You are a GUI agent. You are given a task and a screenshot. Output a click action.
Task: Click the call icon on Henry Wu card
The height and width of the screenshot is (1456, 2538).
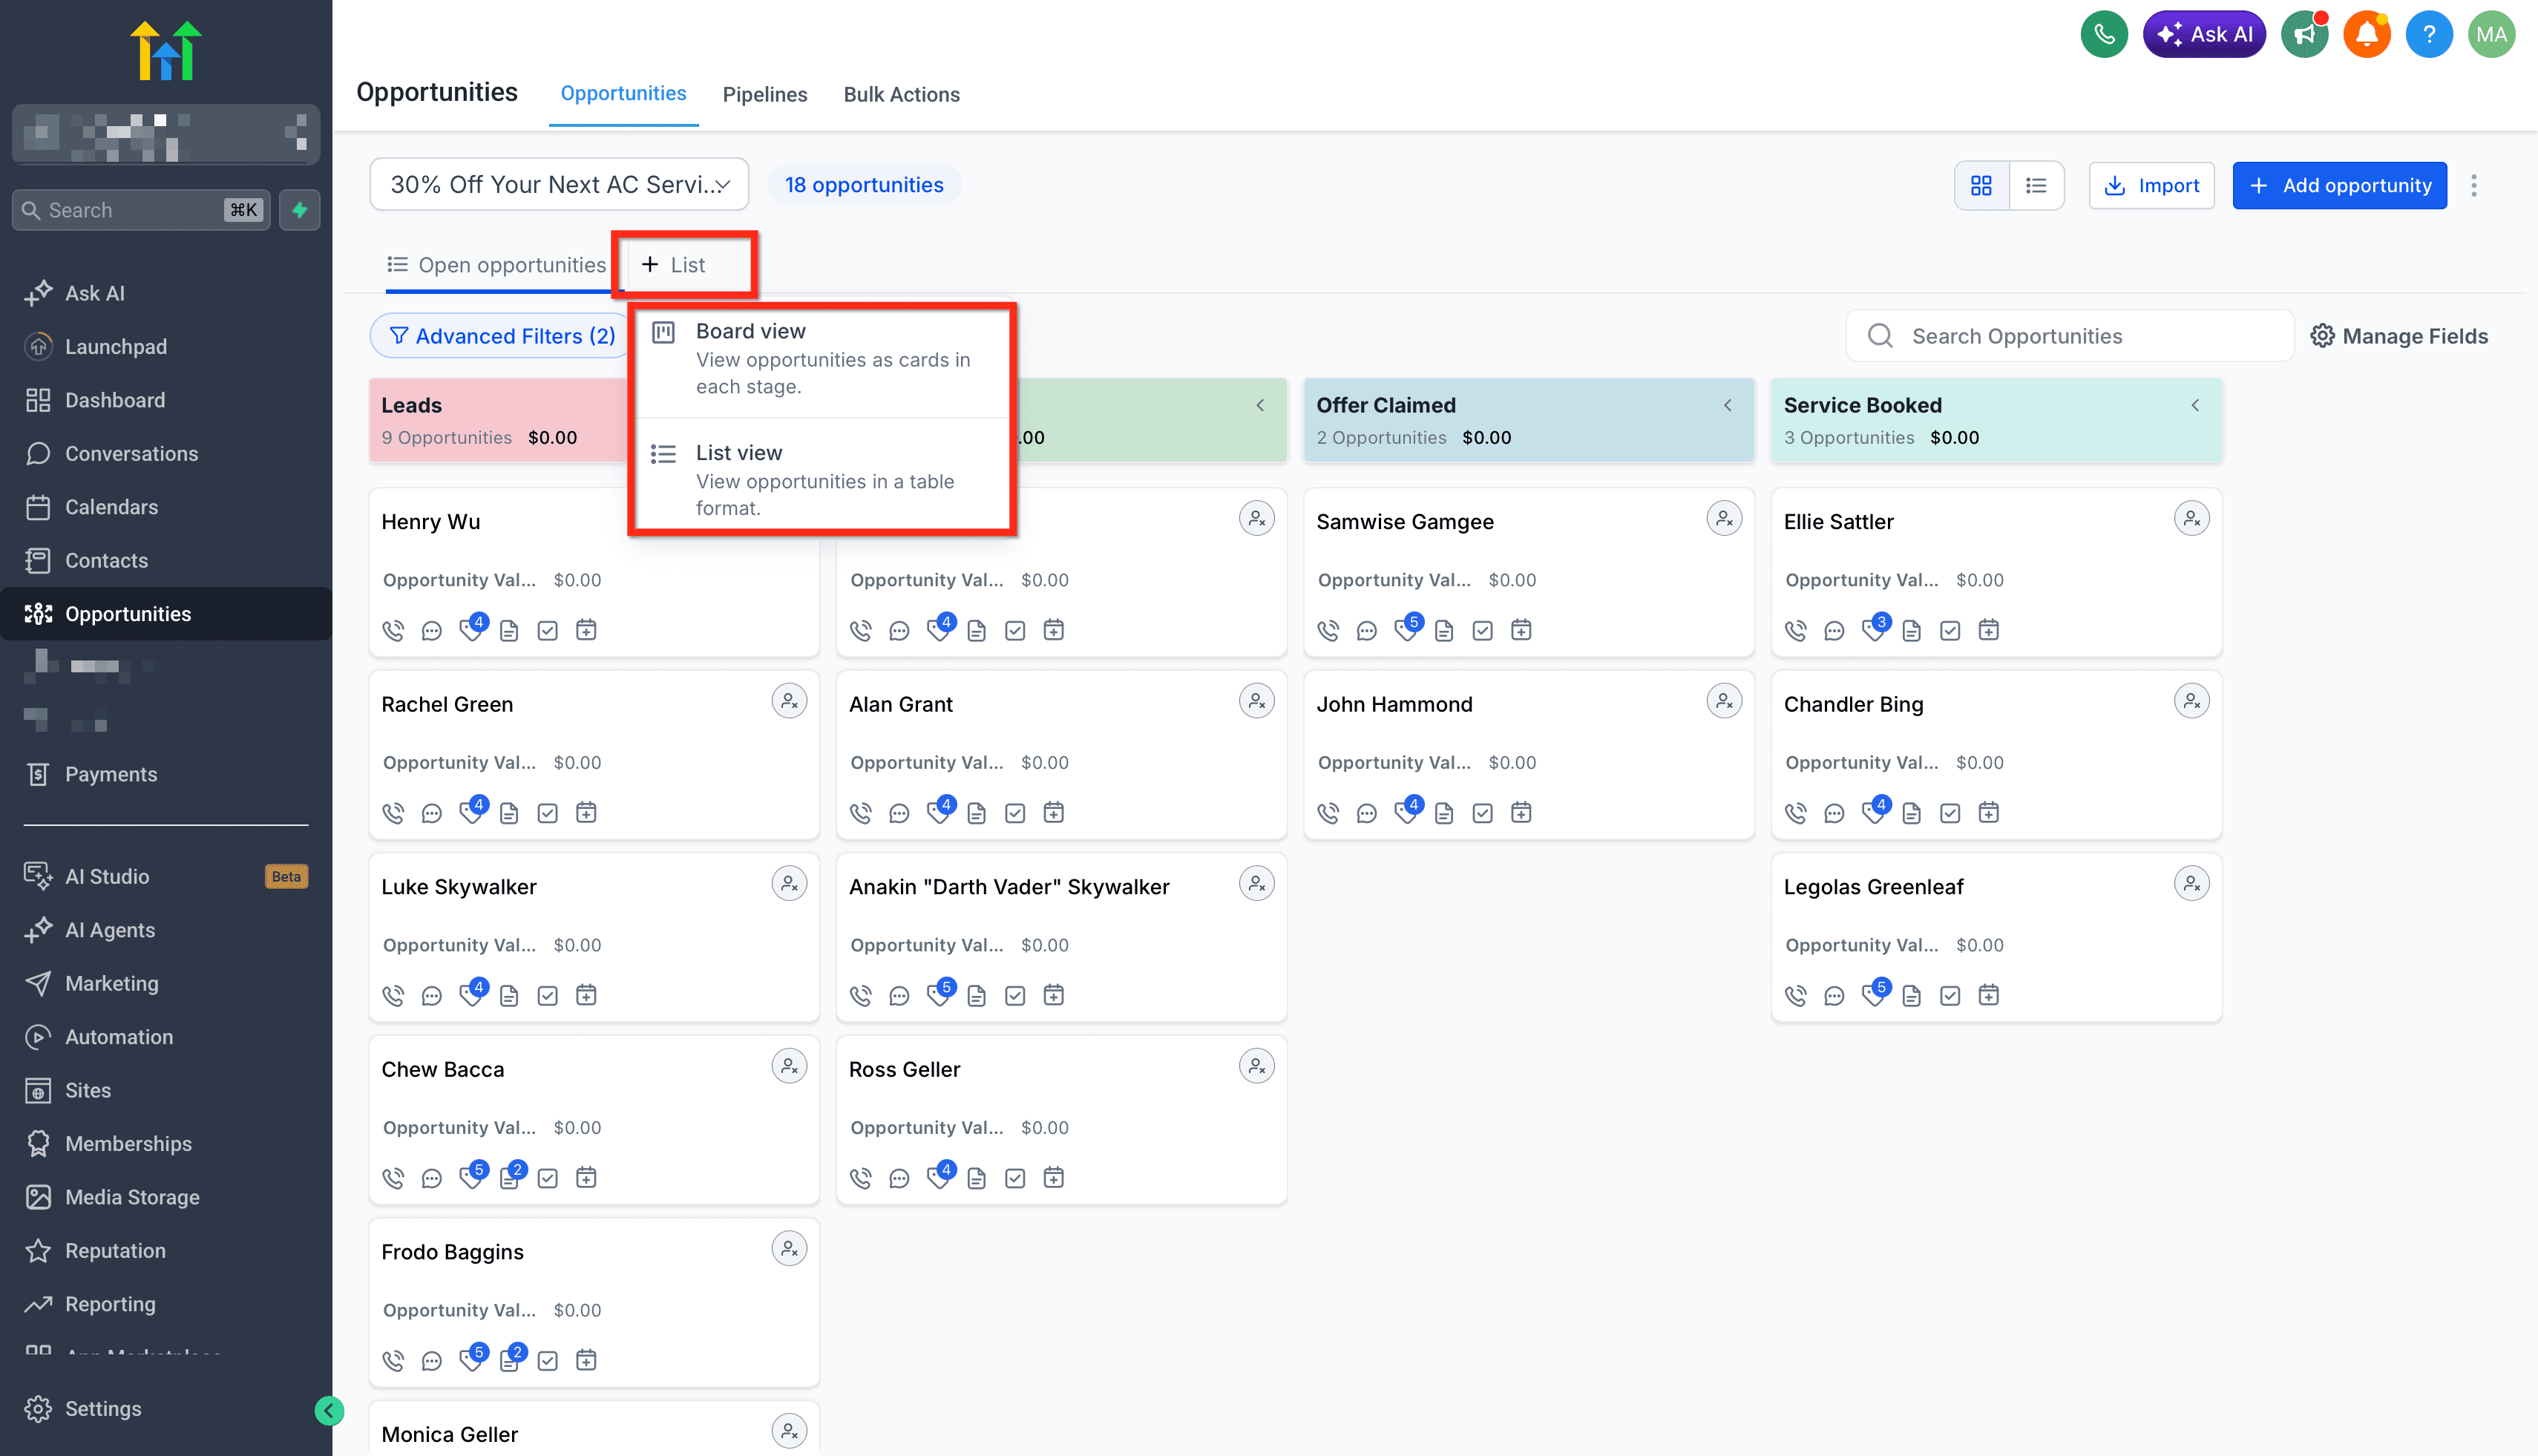click(393, 631)
